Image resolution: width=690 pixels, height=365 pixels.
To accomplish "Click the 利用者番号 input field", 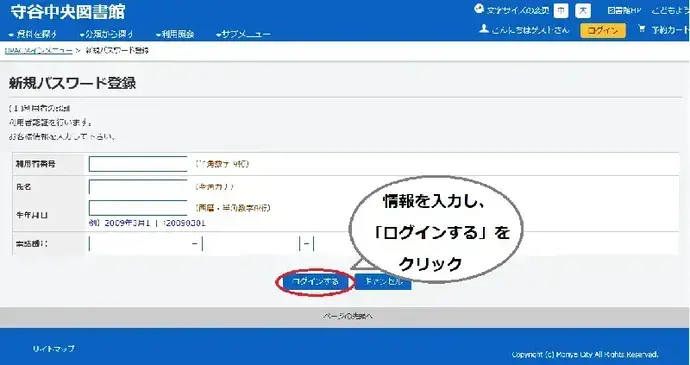I will tap(138, 164).
